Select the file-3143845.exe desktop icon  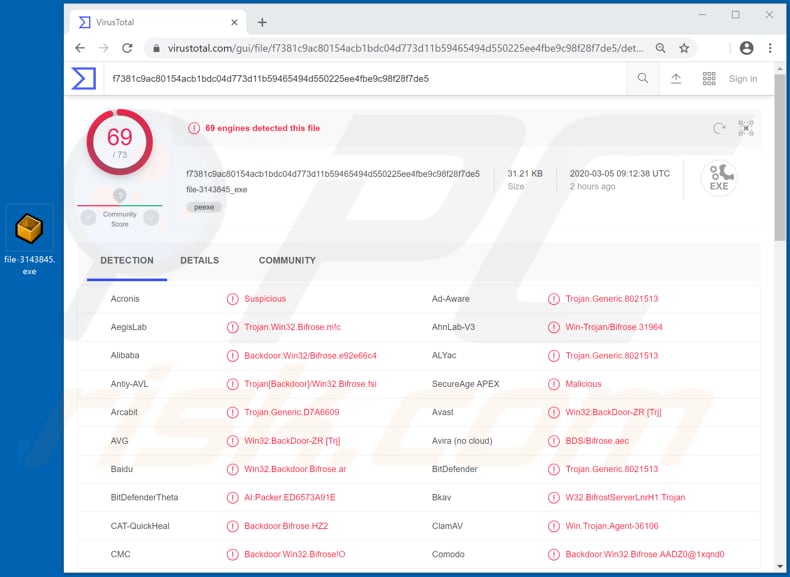[x=30, y=240]
